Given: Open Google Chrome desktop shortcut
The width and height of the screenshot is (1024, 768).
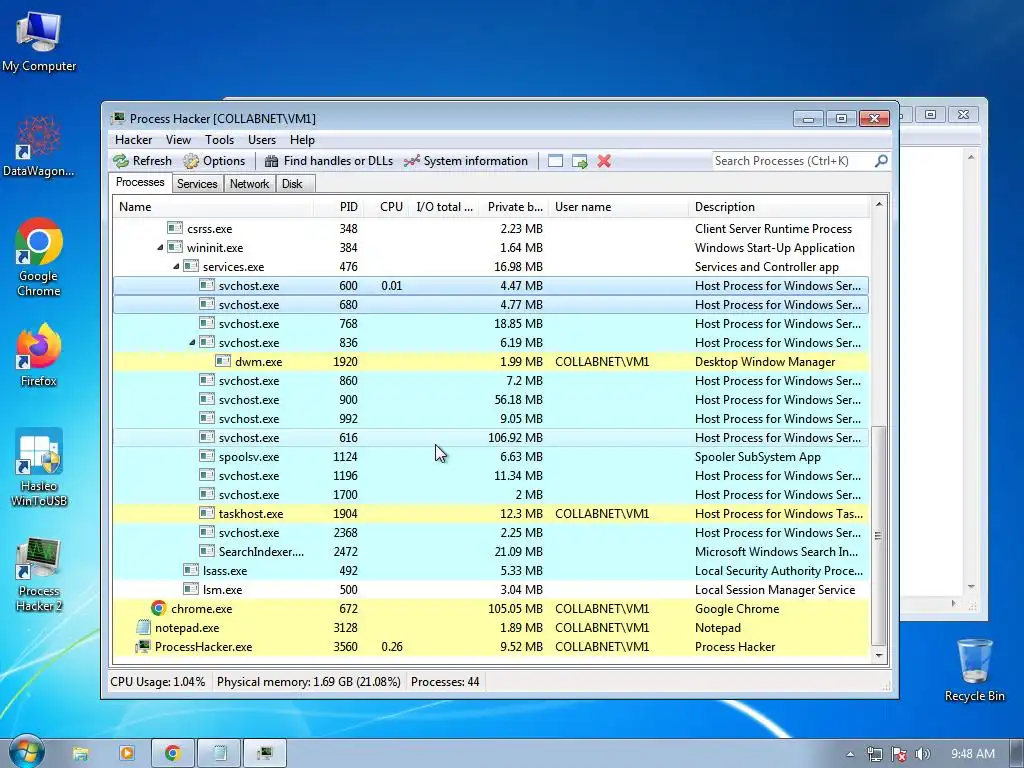Looking at the screenshot, I should [x=39, y=257].
